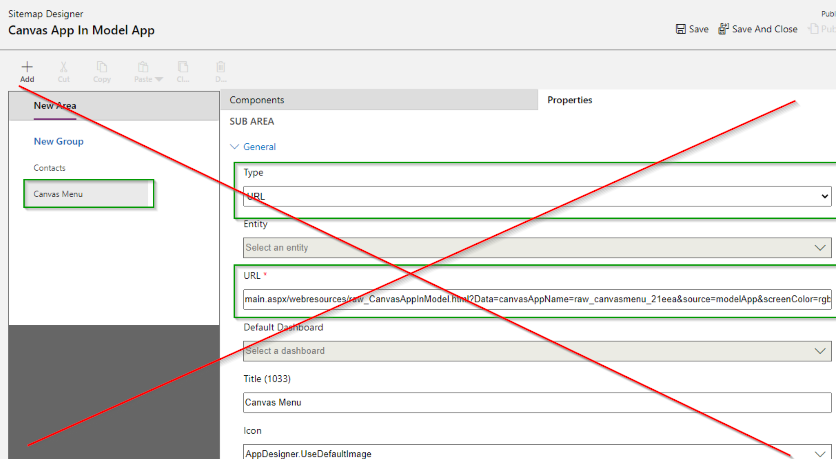Select the New Area tab
Viewport: 836px width, 459px height.
point(55,106)
